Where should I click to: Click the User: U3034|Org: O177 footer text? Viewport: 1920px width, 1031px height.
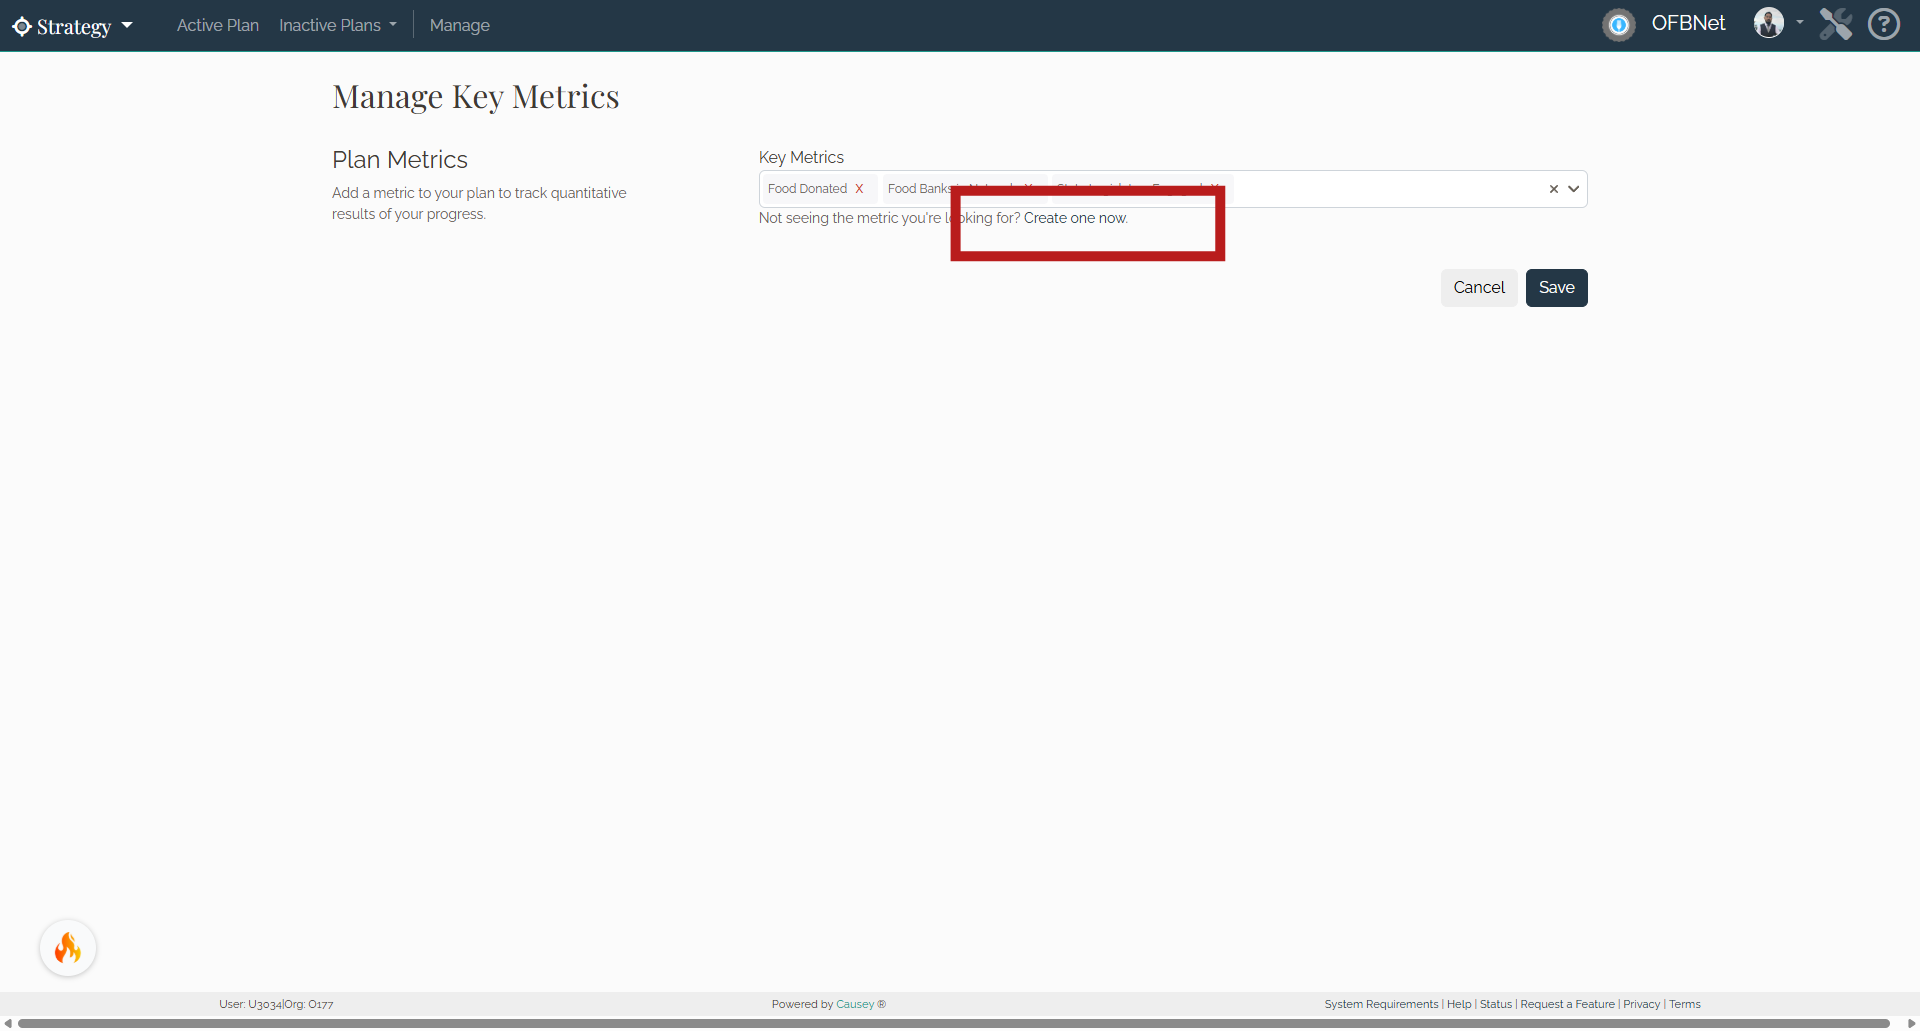click(x=276, y=1004)
